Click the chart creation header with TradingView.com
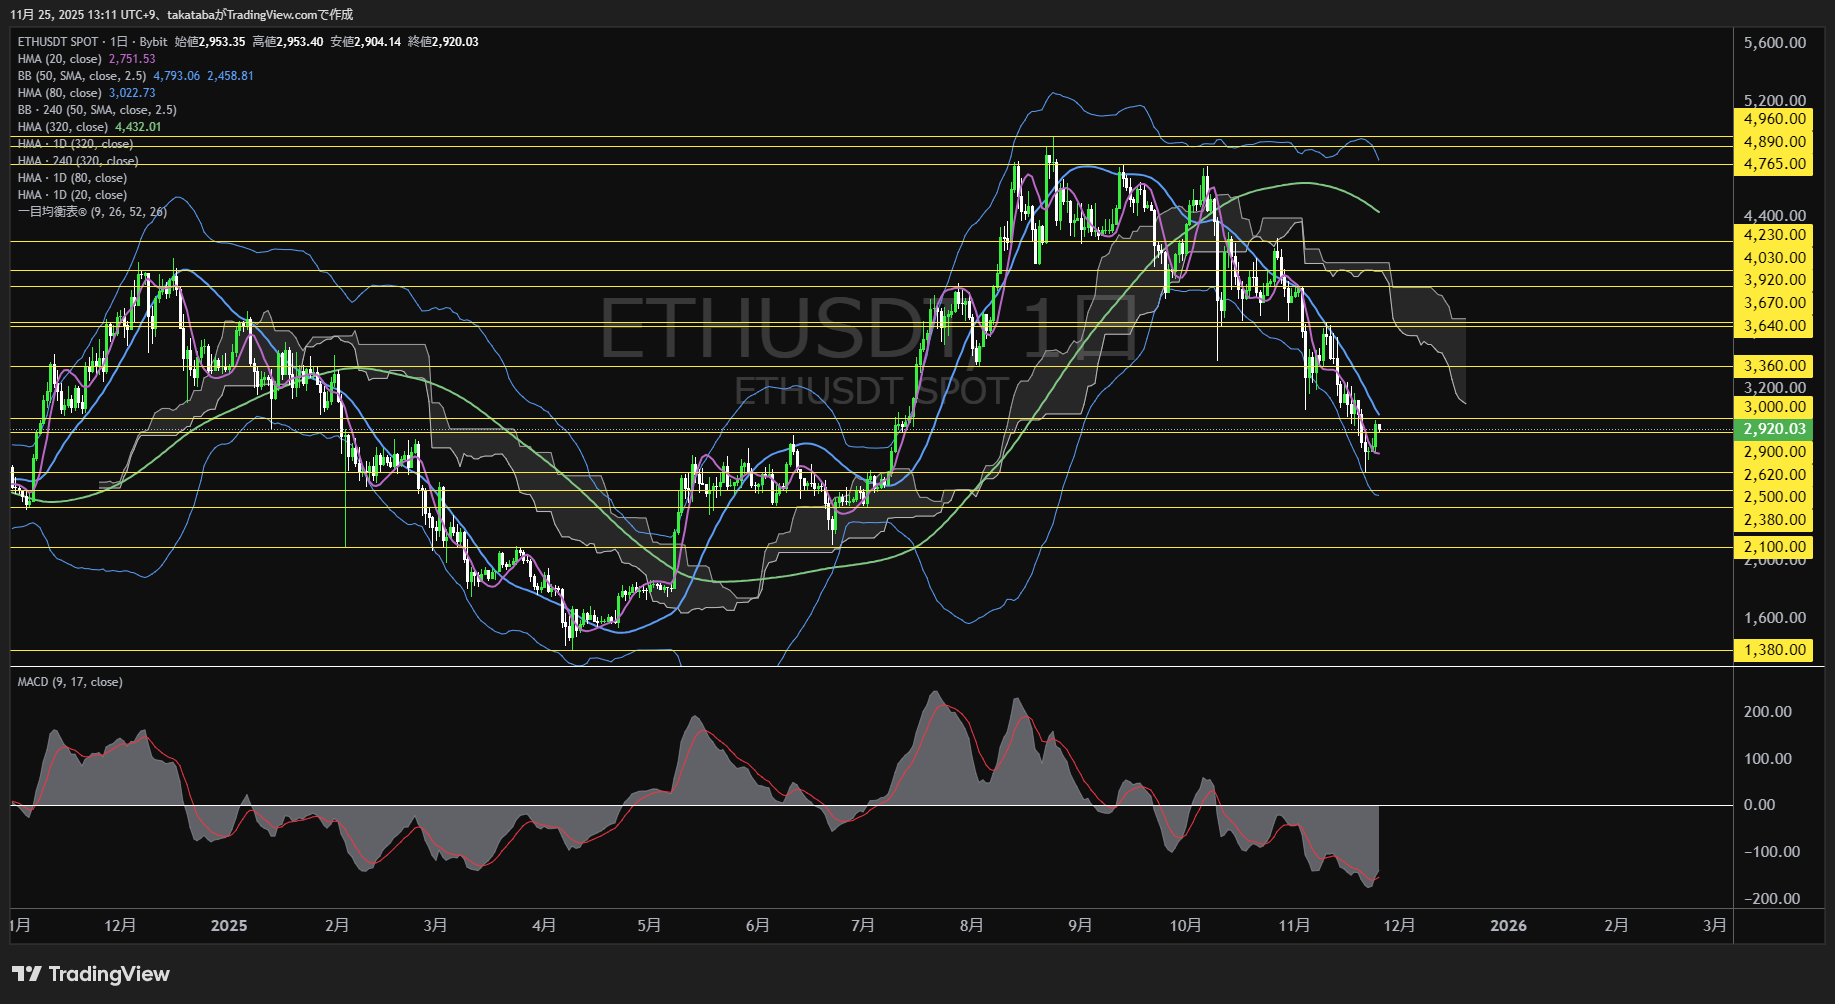Image resolution: width=1835 pixels, height=1004 pixels. 182,14
